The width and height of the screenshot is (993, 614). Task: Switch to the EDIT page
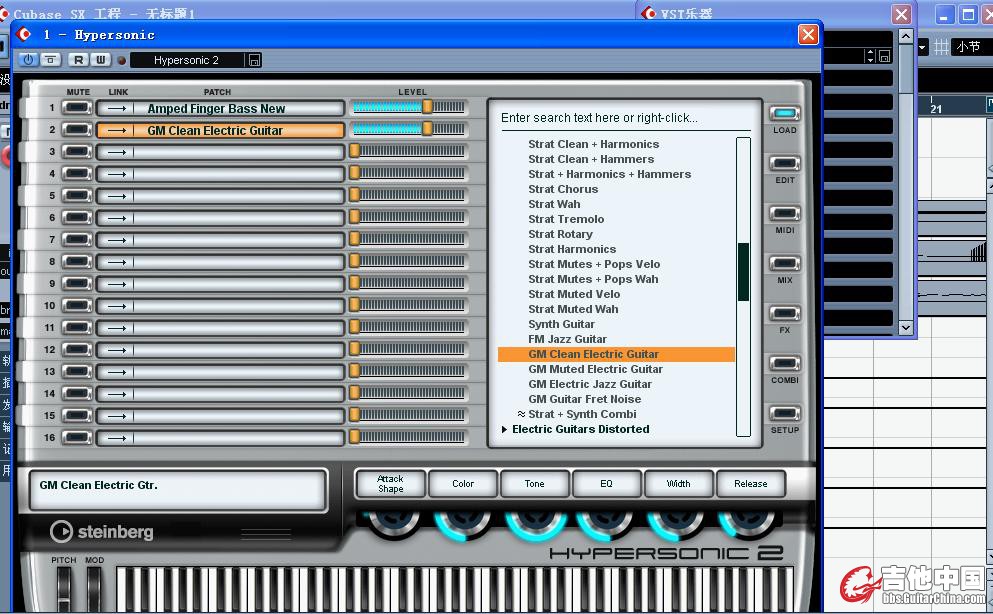(x=785, y=164)
